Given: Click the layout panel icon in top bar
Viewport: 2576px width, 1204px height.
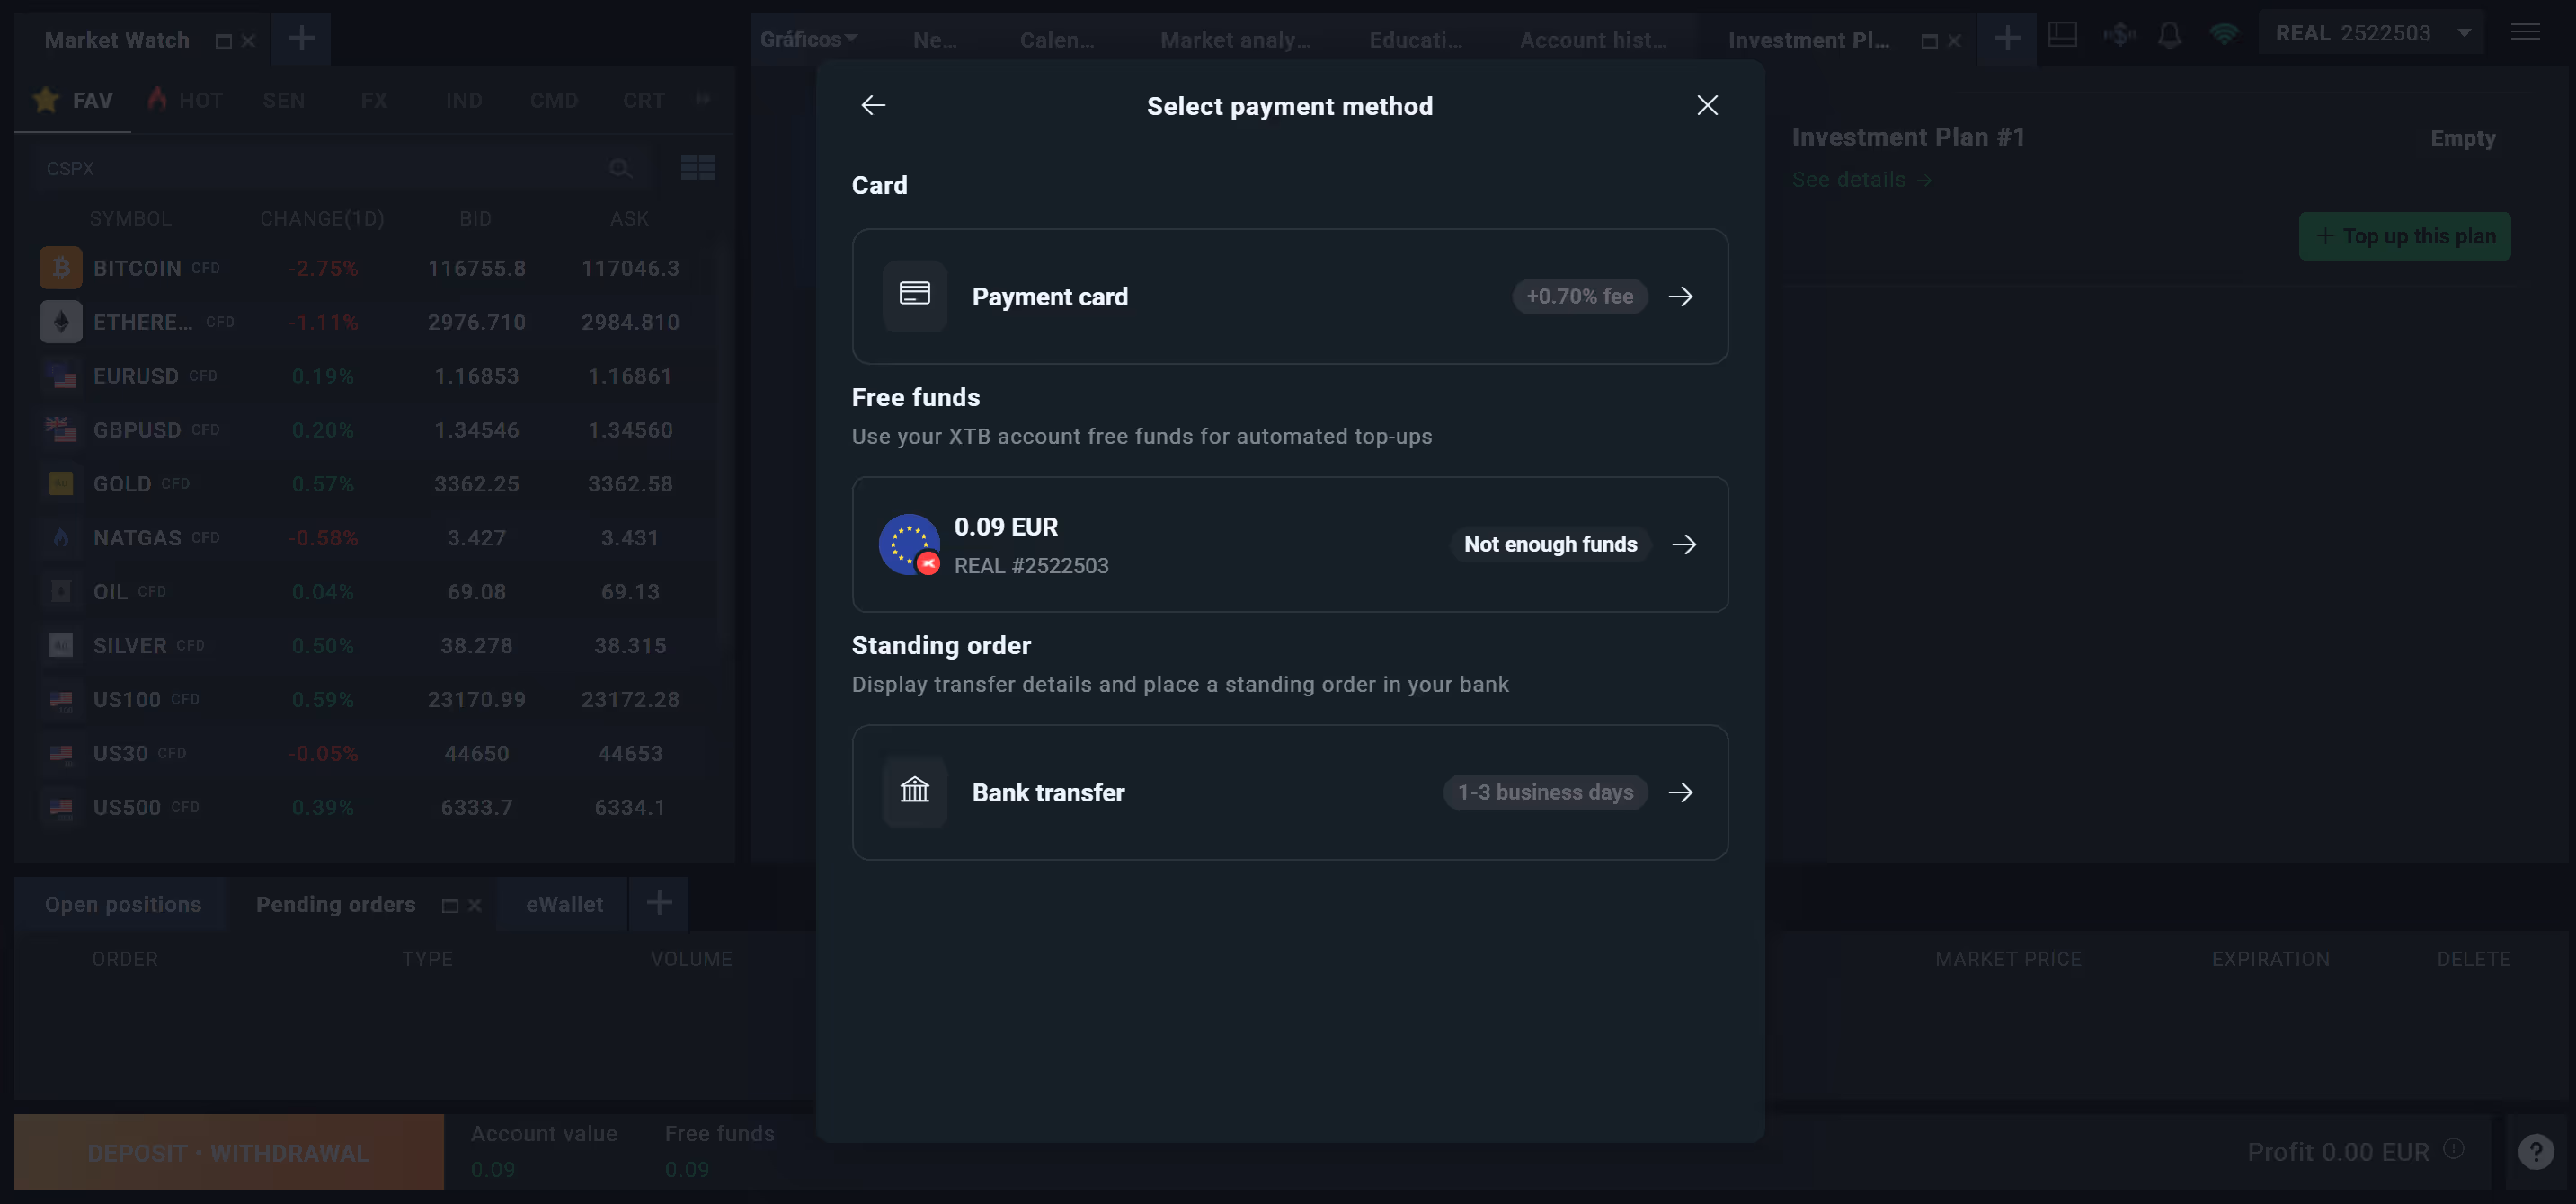Looking at the screenshot, I should coord(2062,34).
